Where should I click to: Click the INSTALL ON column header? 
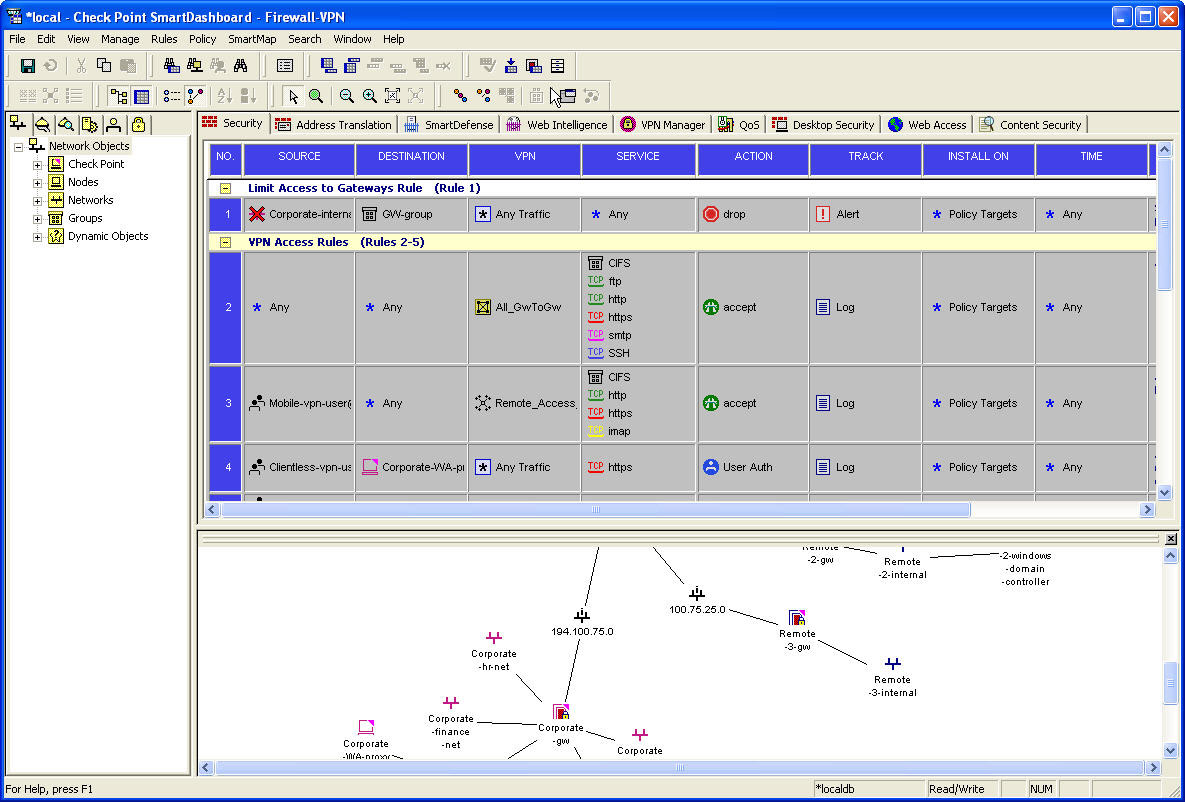(978, 156)
